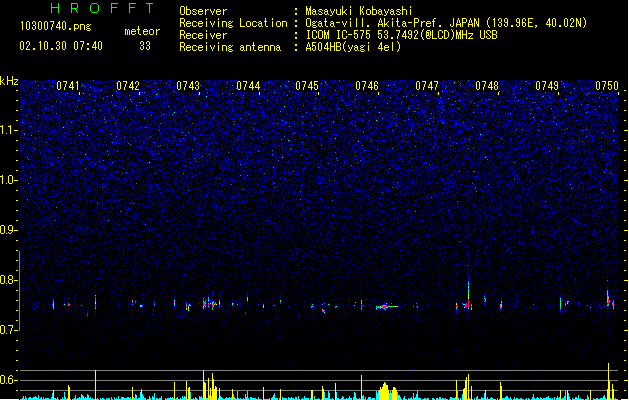This screenshot has height=400, width=629.
Task: Click the 'Receiving antenna' label
Action: pos(230,47)
